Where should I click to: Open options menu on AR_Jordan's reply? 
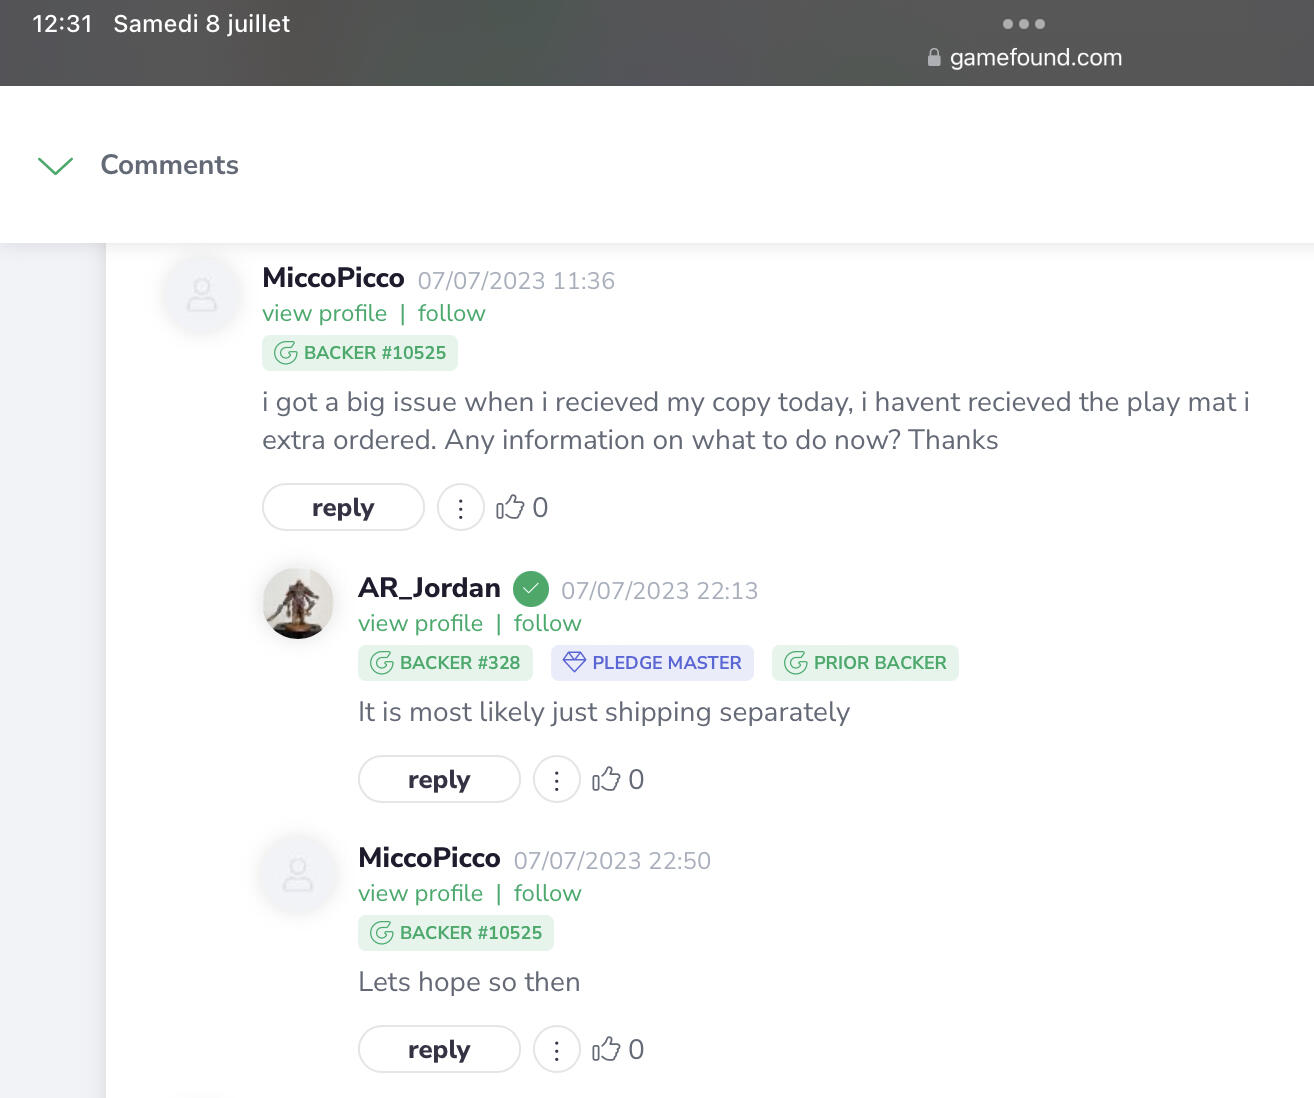tap(556, 780)
